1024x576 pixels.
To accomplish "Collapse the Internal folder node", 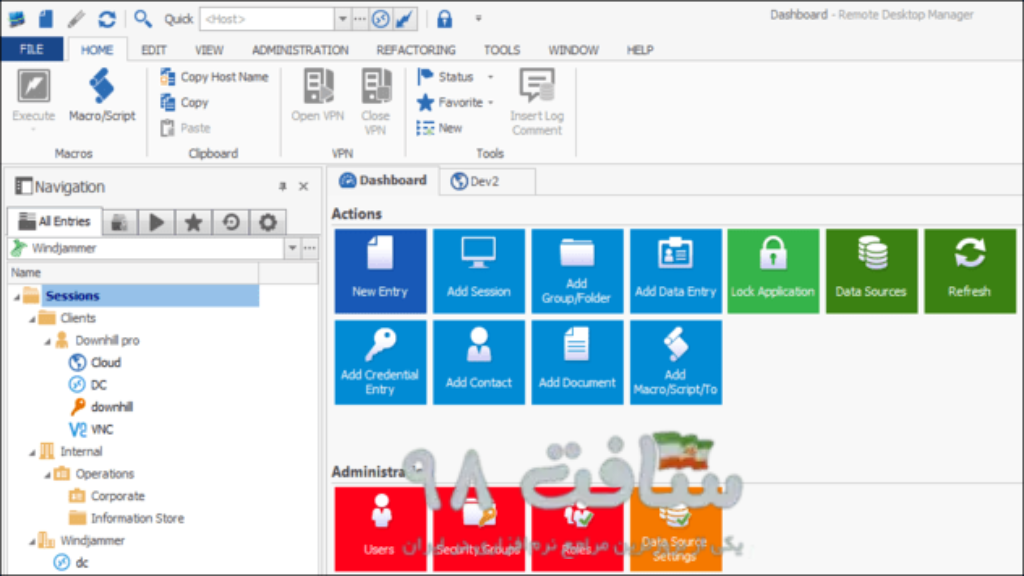I will point(32,453).
